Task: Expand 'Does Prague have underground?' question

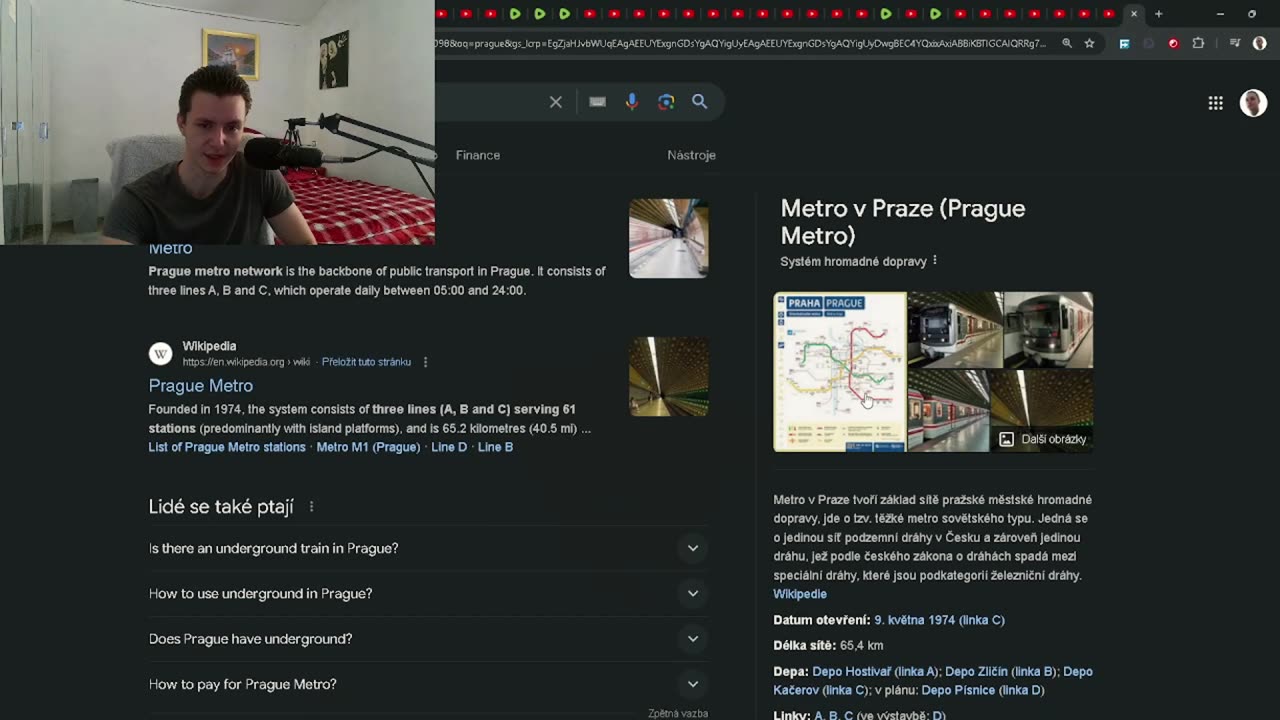Action: pyautogui.click(x=428, y=639)
